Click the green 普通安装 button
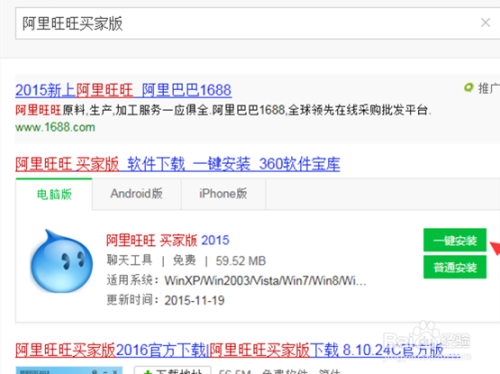Viewport: 500px width, 374px height. [455, 267]
